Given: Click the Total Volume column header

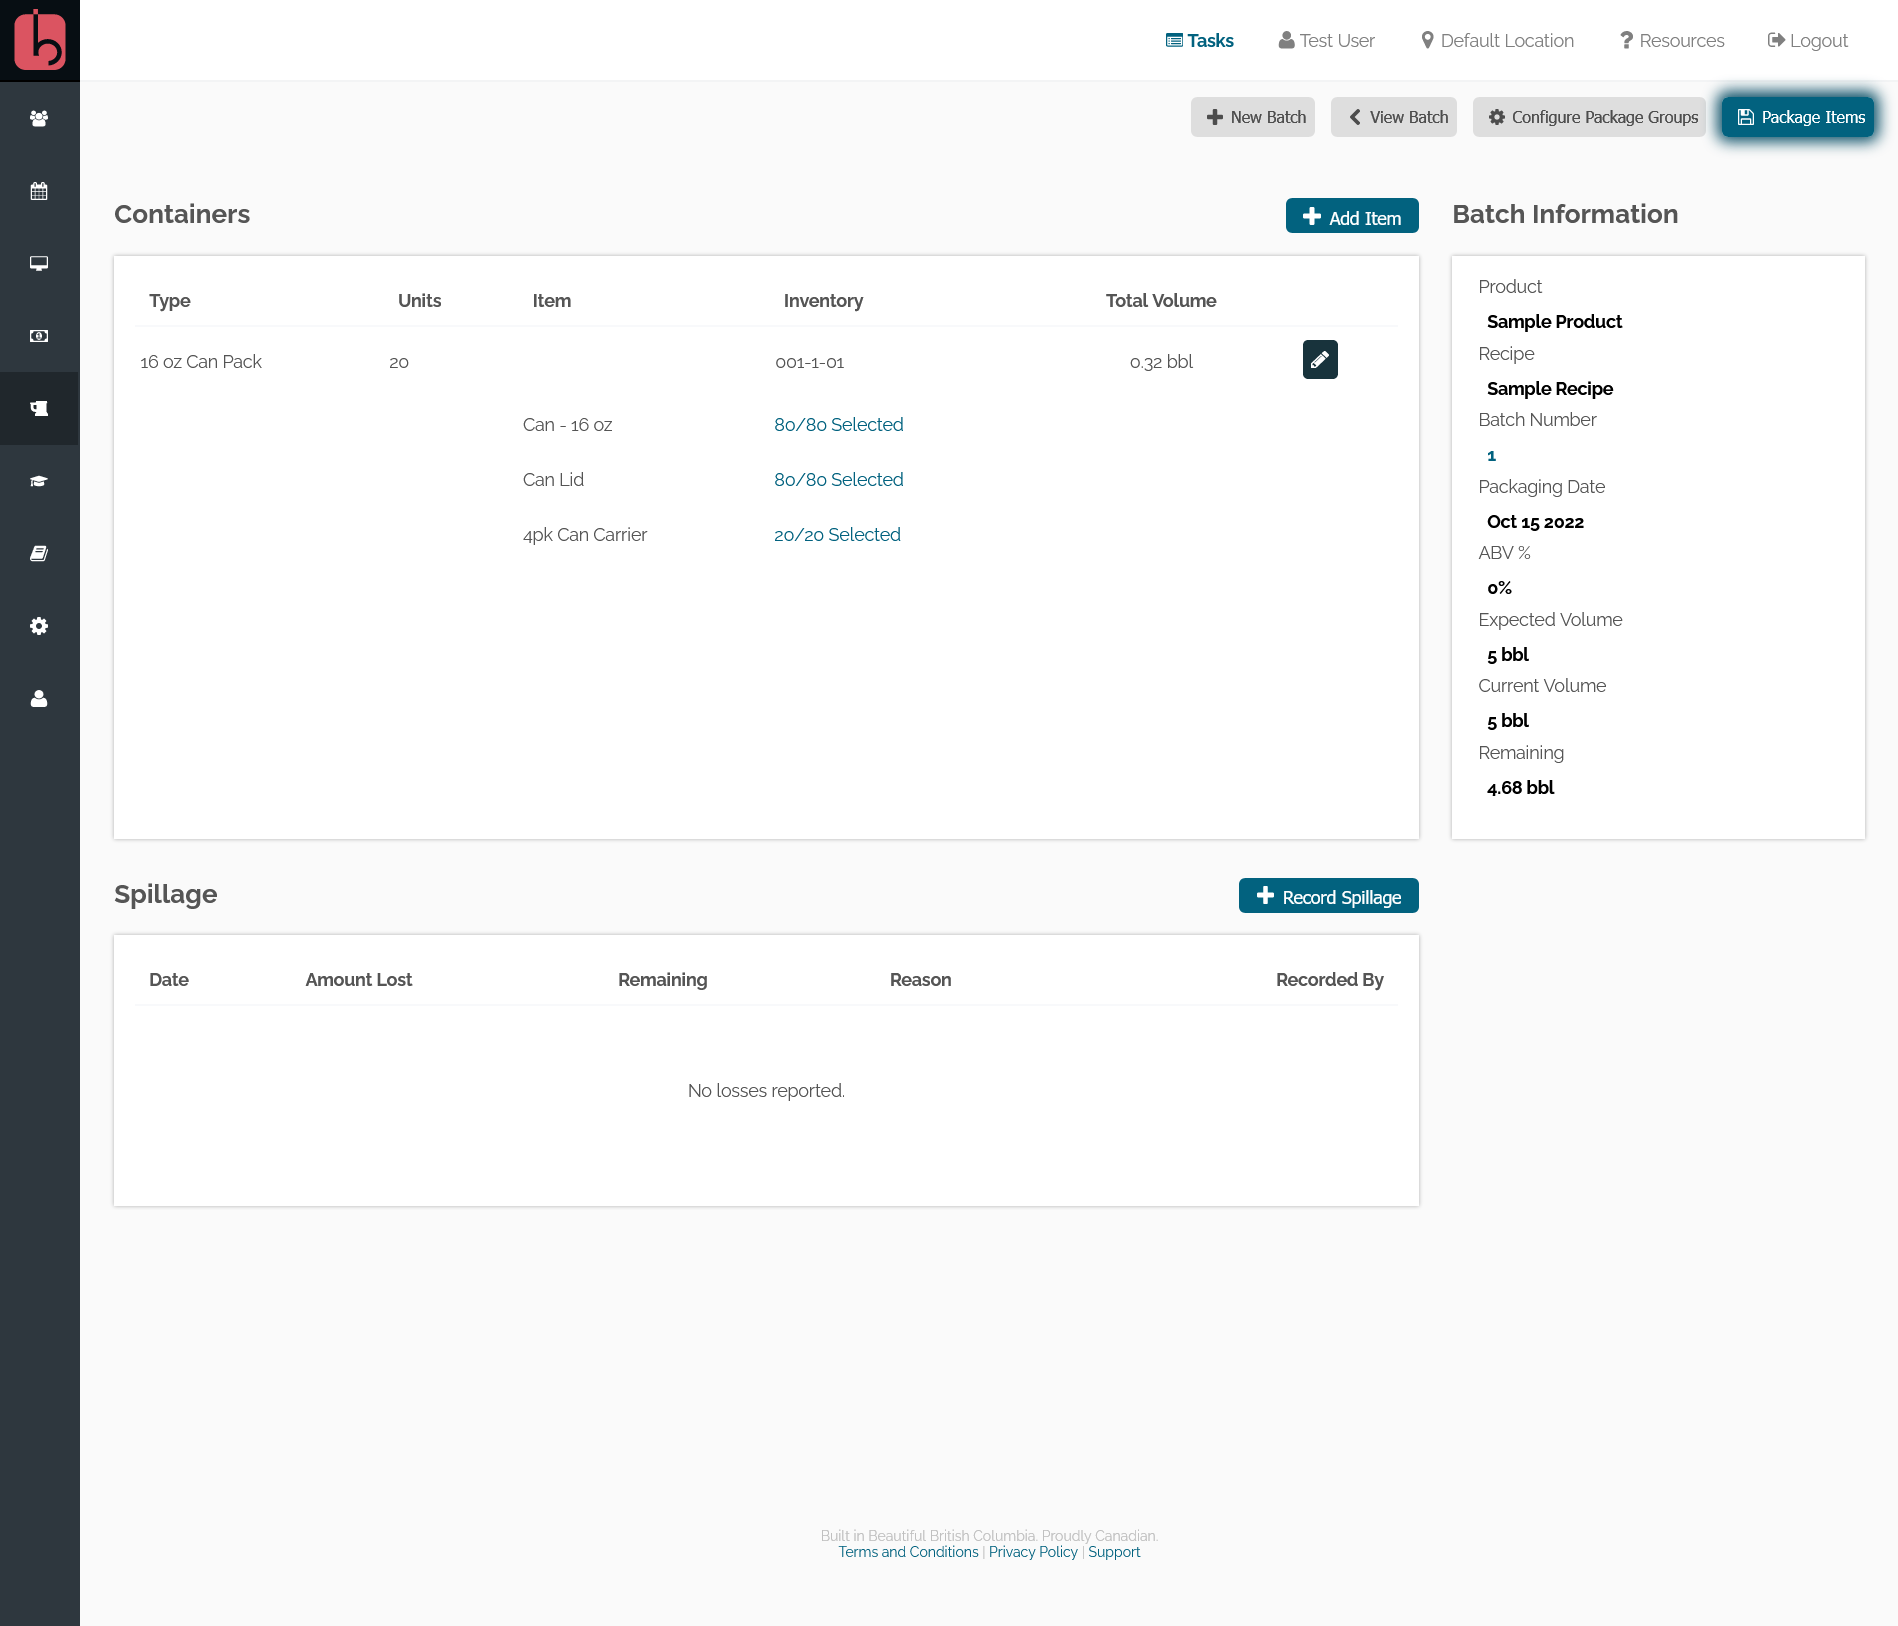Looking at the screenshot, I should pos(1161,300).
